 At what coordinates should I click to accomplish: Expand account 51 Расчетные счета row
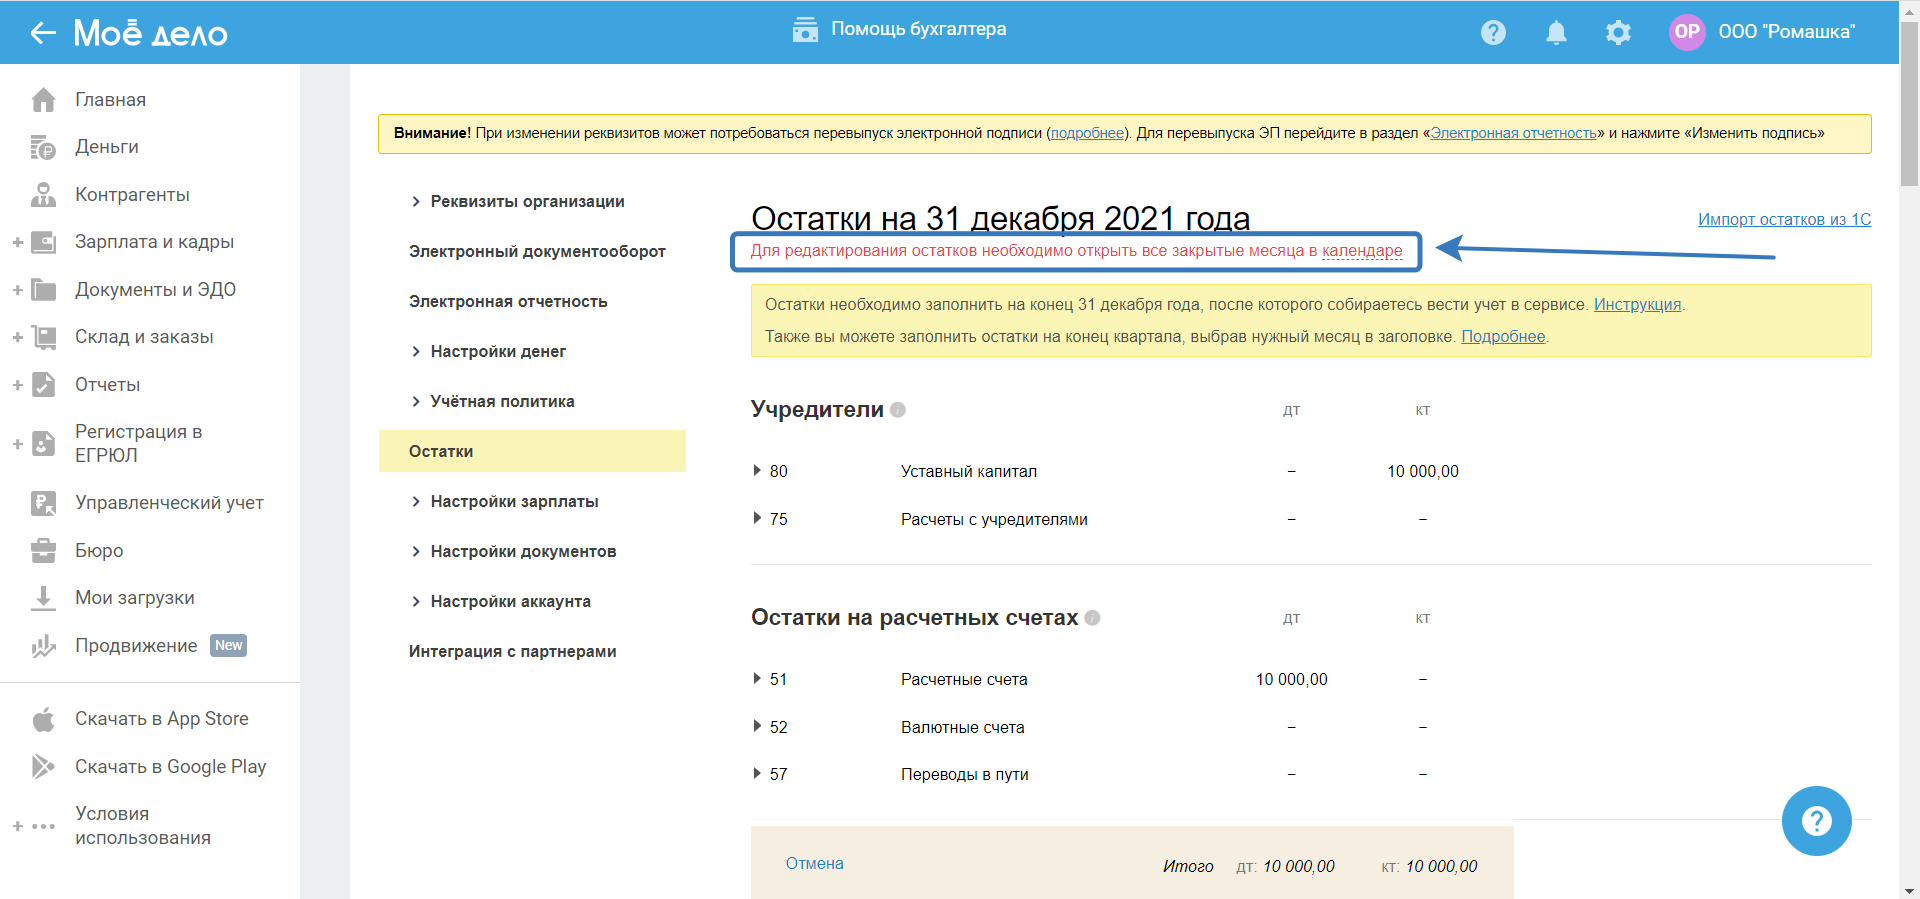pos(757,679)
